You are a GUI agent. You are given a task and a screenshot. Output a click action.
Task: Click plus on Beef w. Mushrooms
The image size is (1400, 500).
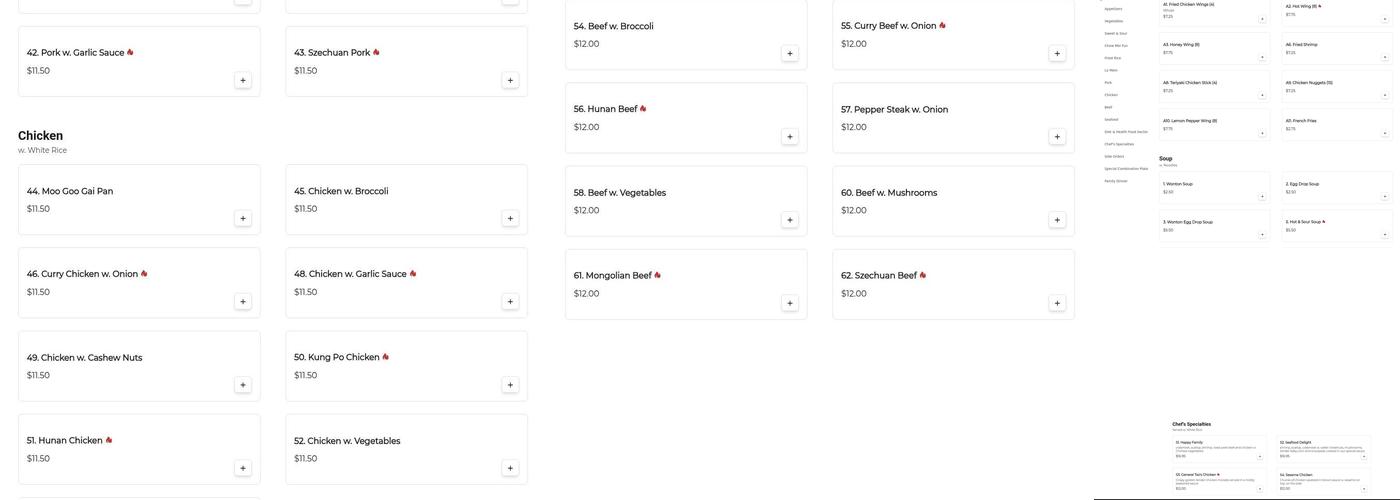[x=1057, y=220]
